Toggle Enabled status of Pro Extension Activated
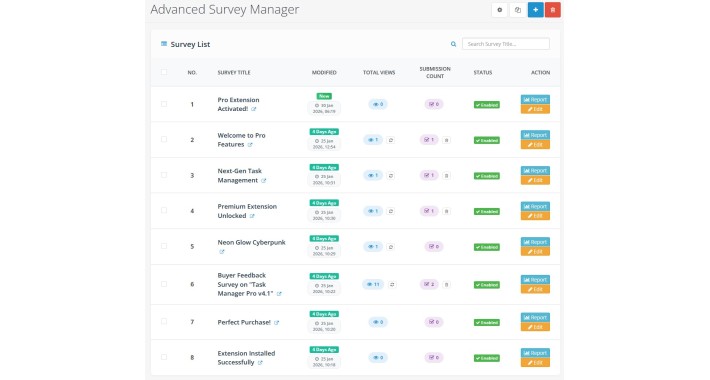Screen dimensions: 710x380 (x=487, y=105)
